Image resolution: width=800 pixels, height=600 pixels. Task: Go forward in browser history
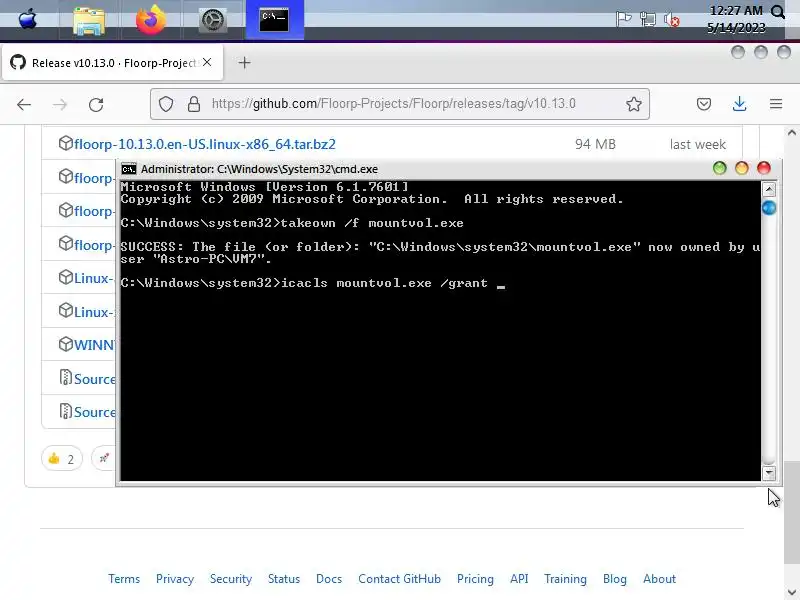click(x=60, y=105)
